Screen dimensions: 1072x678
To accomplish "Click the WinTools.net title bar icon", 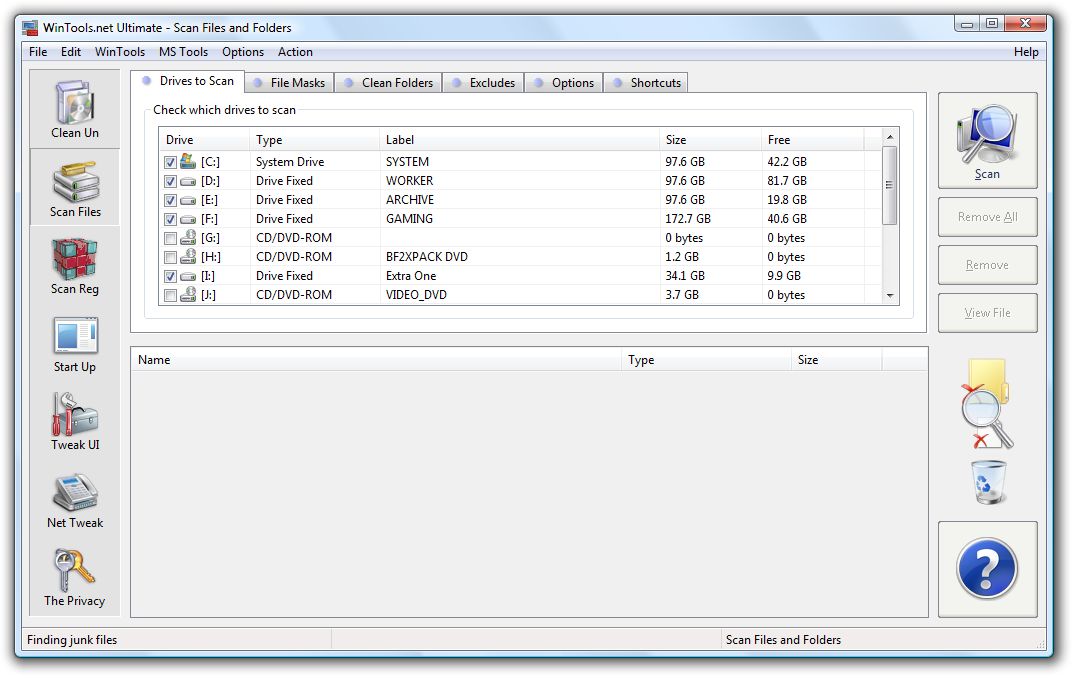I will [x=29, y=28].
